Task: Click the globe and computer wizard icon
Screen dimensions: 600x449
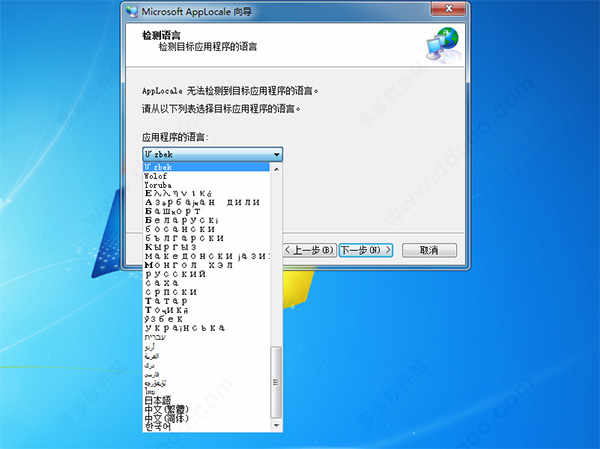Action: (443, 44)
